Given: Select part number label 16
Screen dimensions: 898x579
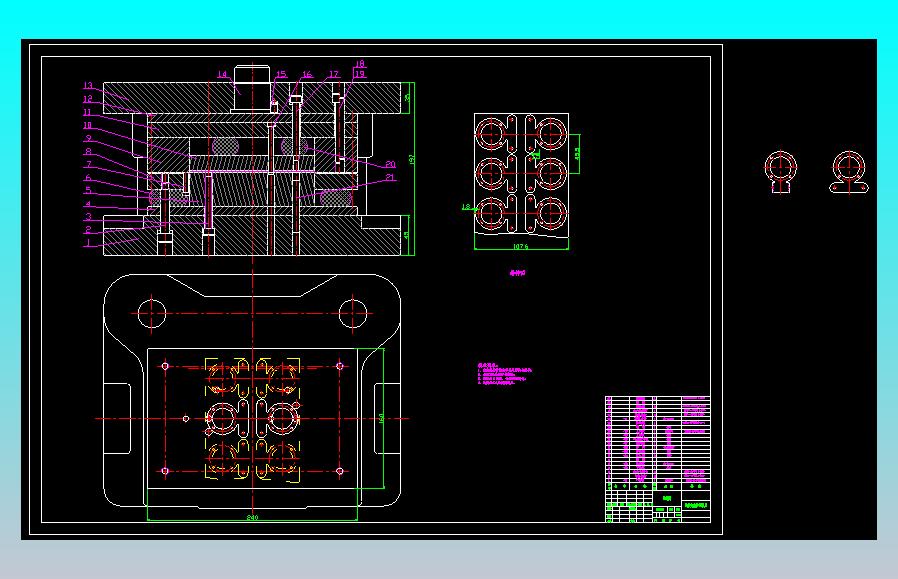Looking at the screenshot, I should (307, 74).
